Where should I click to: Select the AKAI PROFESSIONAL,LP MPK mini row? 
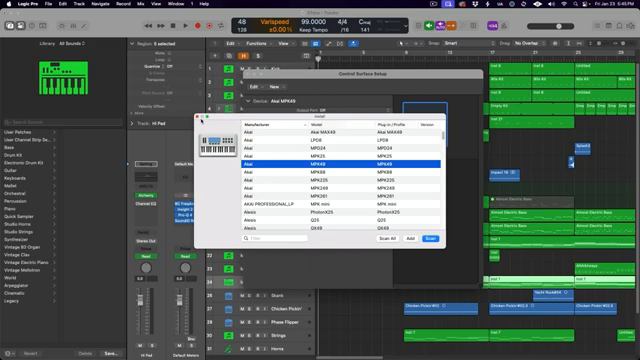(x=341, y=204)
